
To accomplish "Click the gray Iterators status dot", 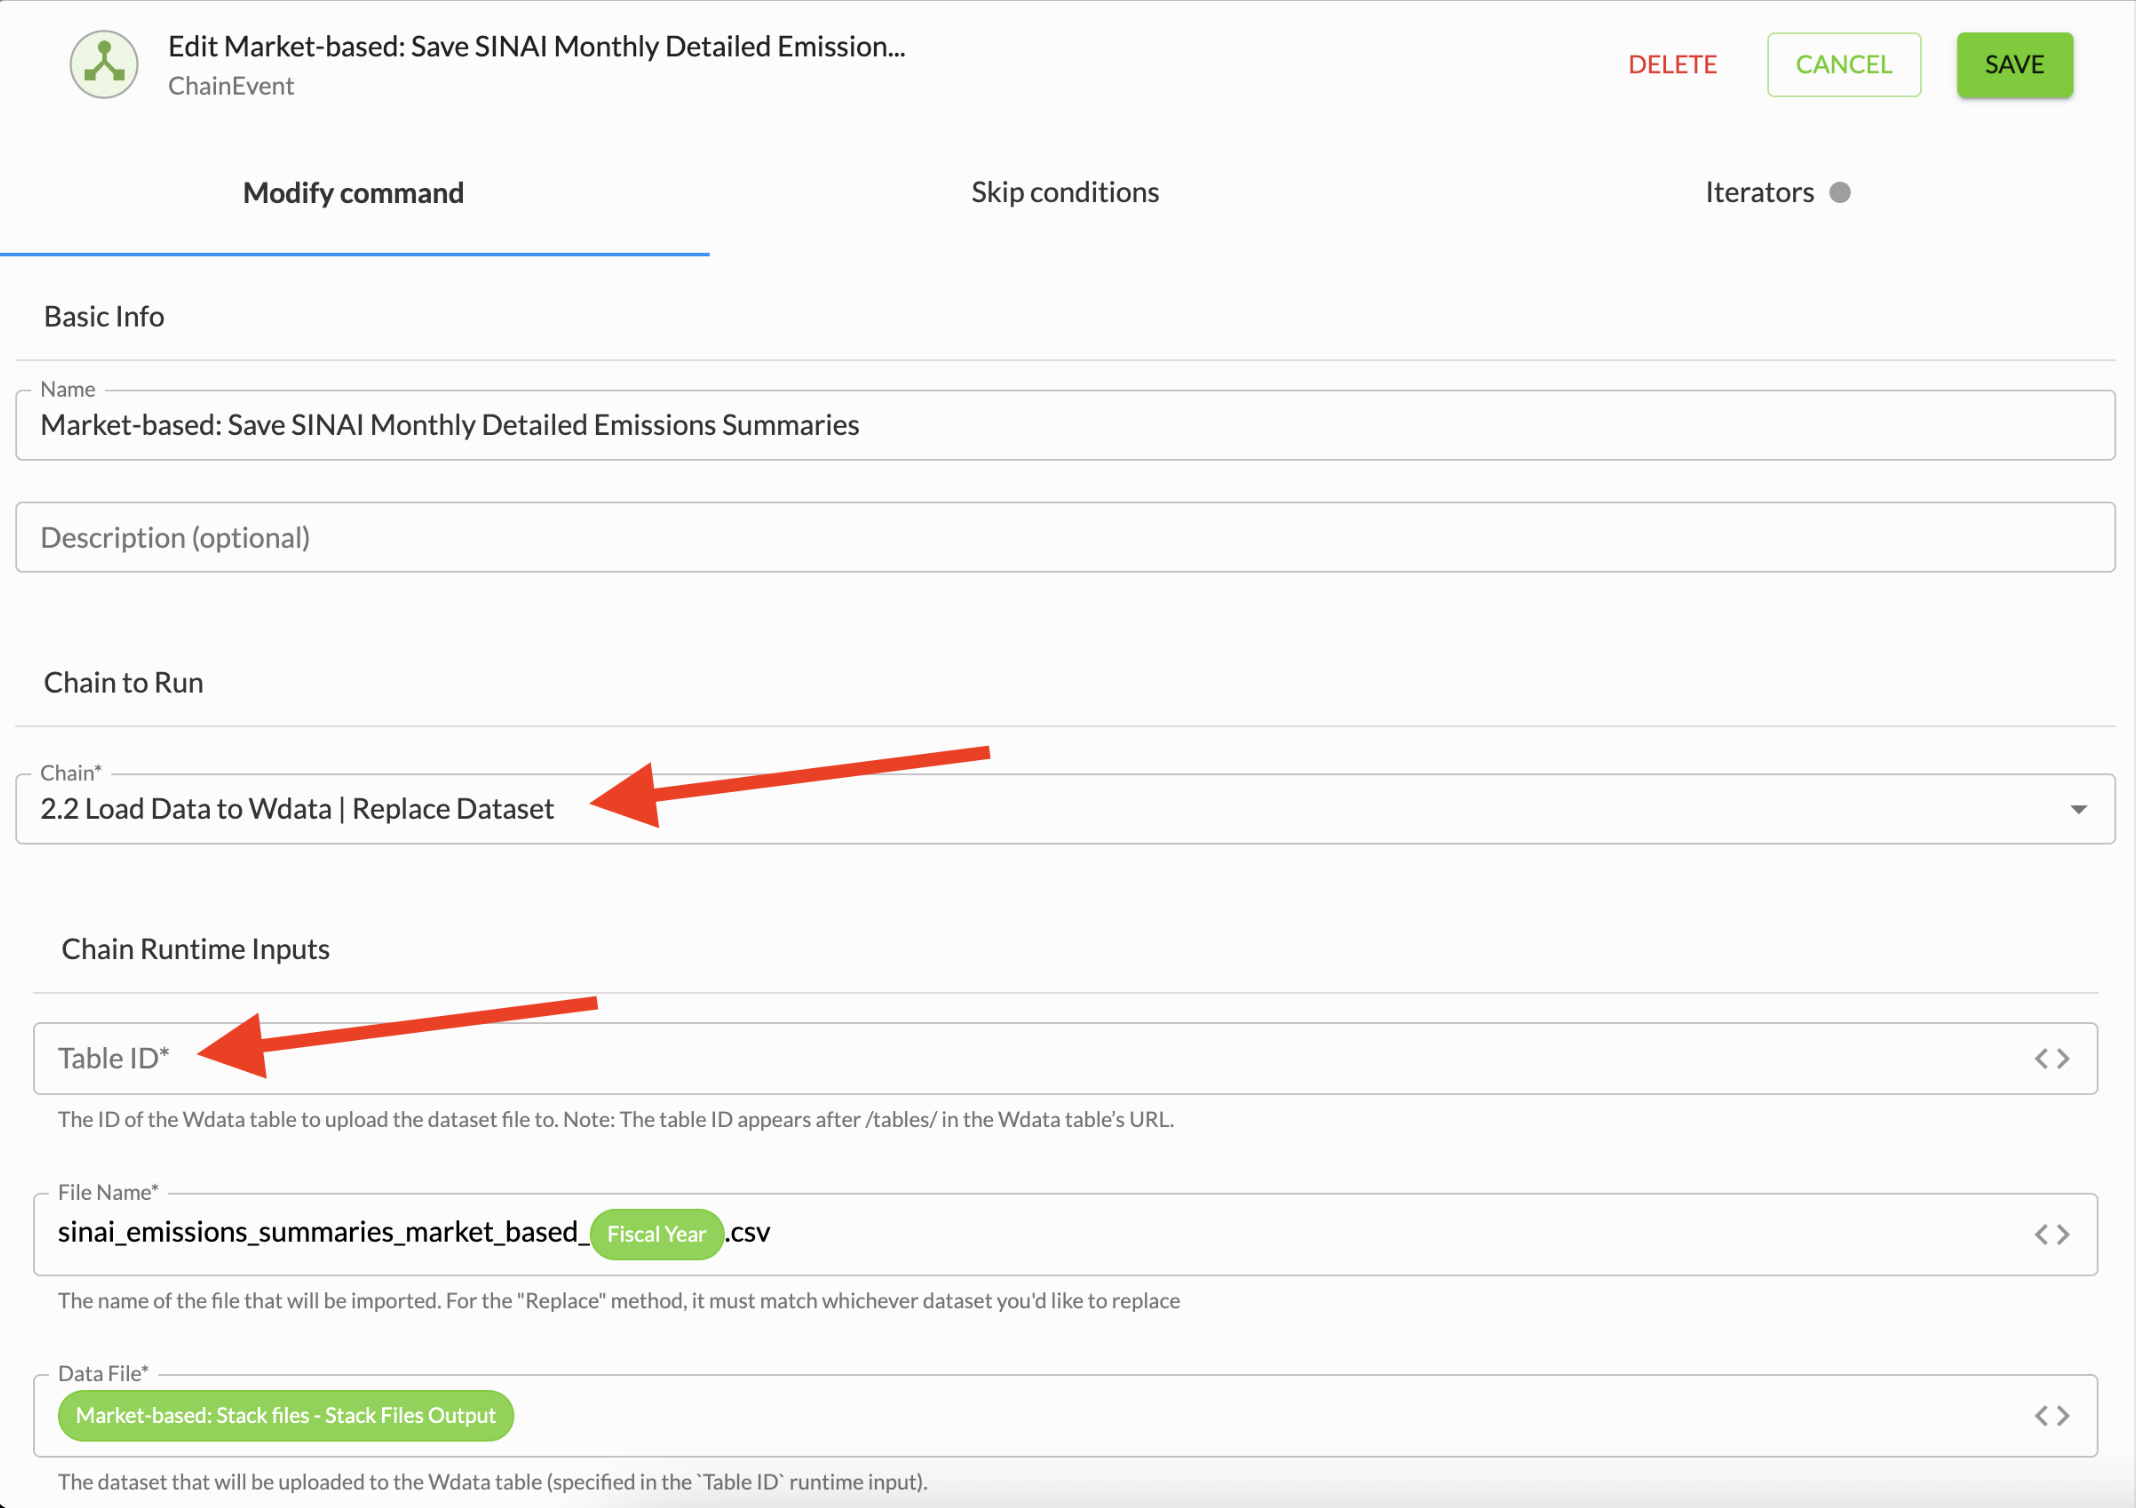I will (x=1839, y=192).
